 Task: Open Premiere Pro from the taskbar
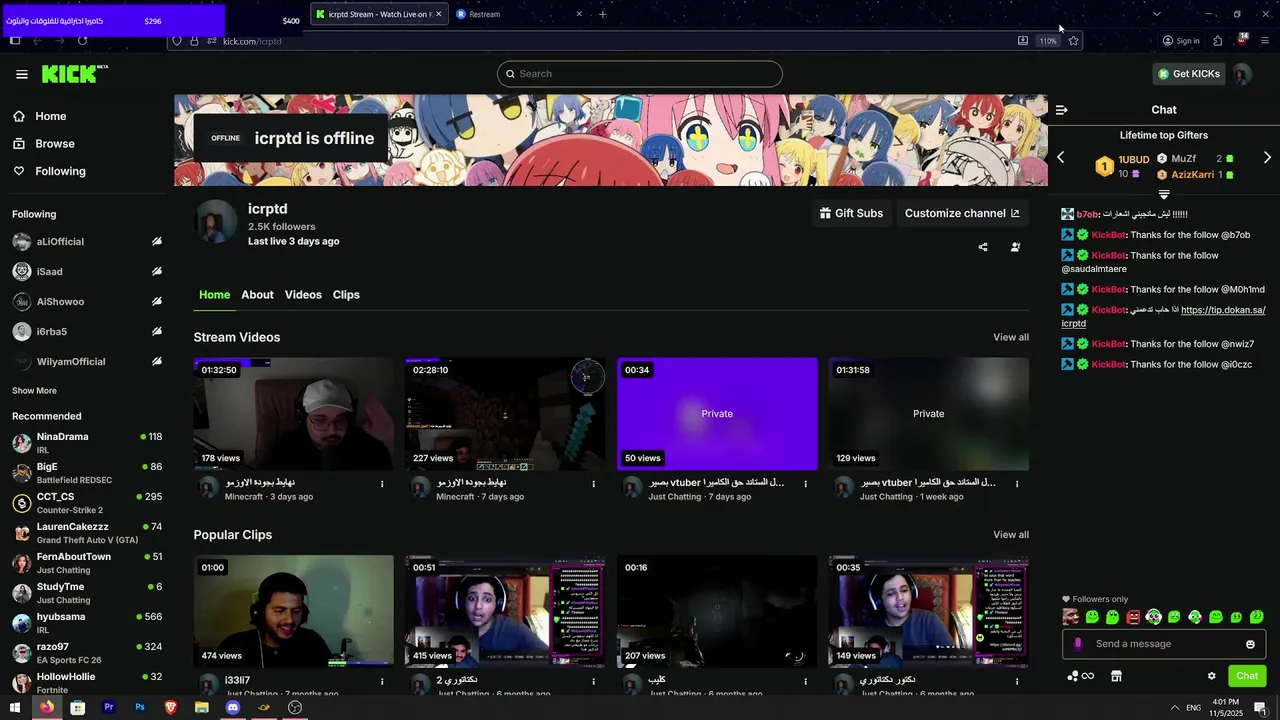109,707
